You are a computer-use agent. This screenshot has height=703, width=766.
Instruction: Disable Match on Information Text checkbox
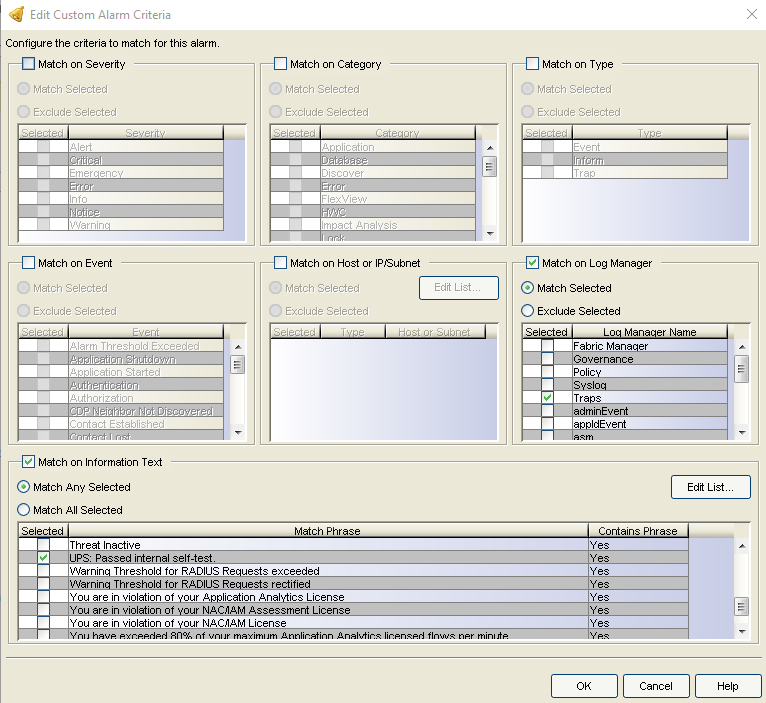tap(28, 462)
